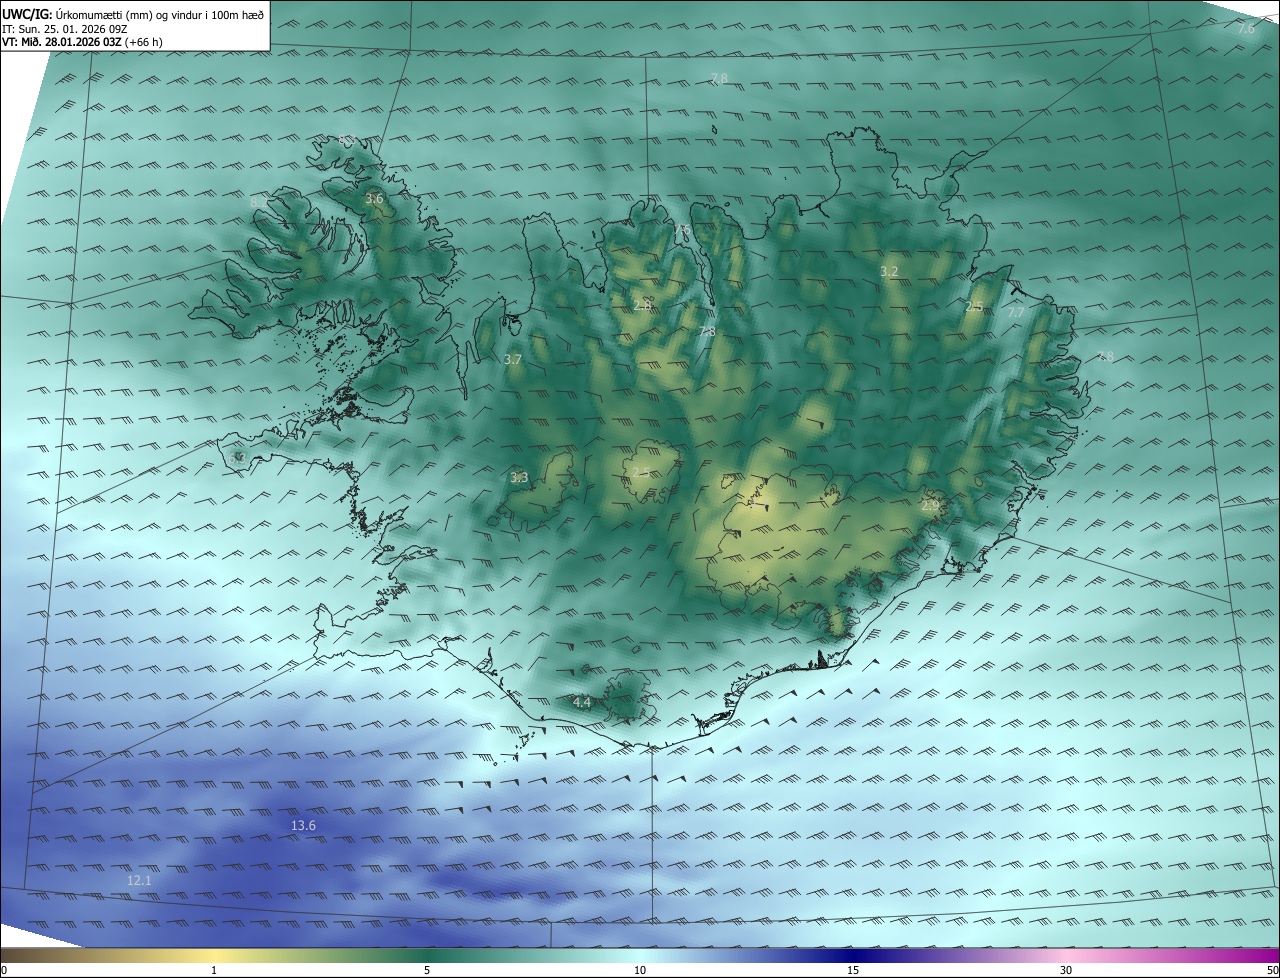
Task: Select the valid time "VT: Mið. 28.01.2026 03Z (+66 h)"
Action: click(x=82, y=42)
